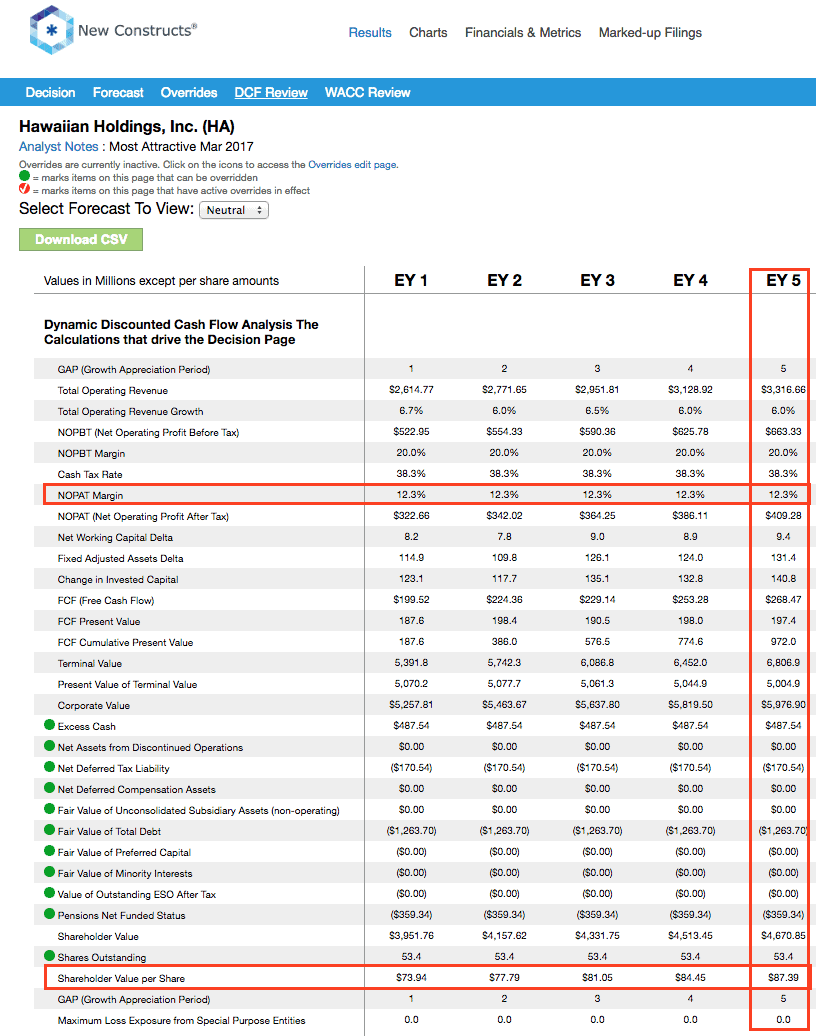
Task: Click the $73.94 value under EY 1
Action: (x=411, y=977)
